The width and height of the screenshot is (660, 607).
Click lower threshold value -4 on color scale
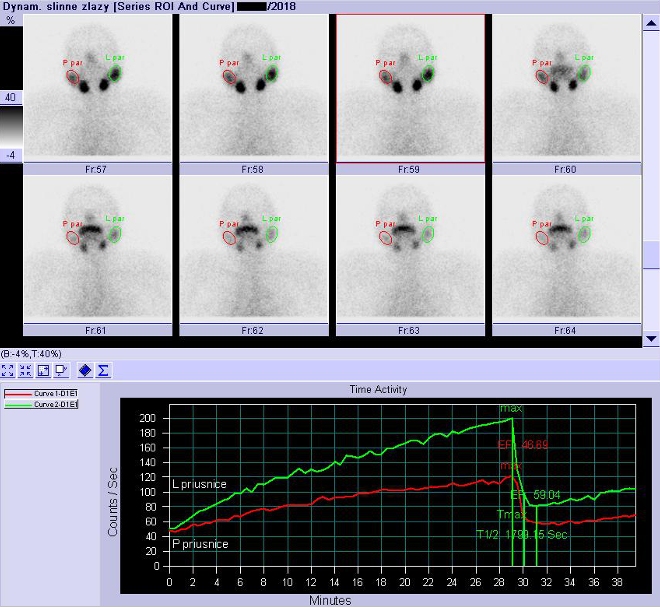click(x=11, y=155)
